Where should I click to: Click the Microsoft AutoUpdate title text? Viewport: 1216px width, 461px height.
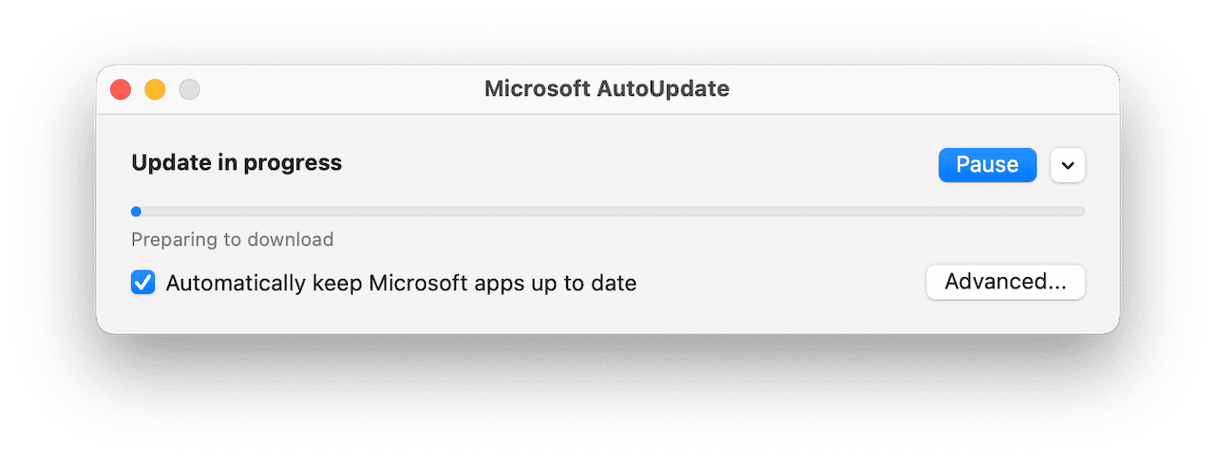point(607,89)
